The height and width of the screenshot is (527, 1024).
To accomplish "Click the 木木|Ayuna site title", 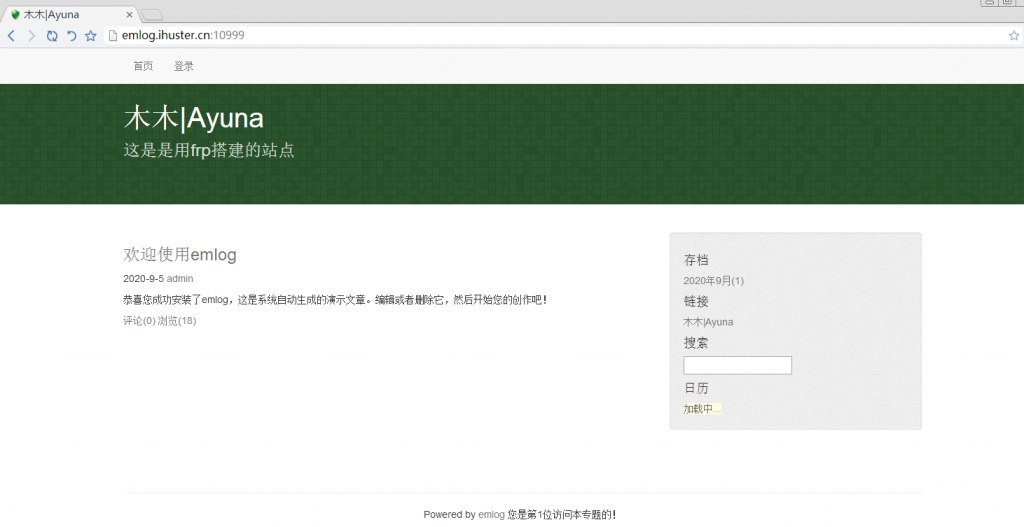I will 193,118.
